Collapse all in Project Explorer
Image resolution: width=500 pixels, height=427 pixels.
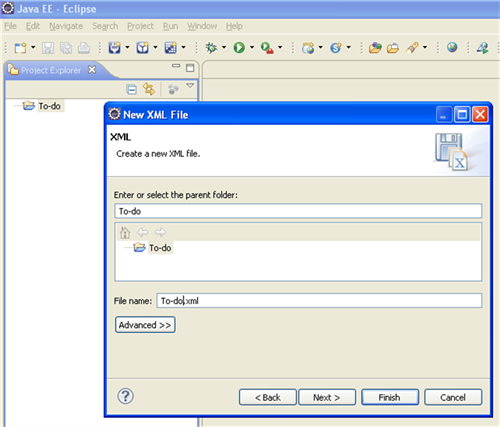pos(132,90)
